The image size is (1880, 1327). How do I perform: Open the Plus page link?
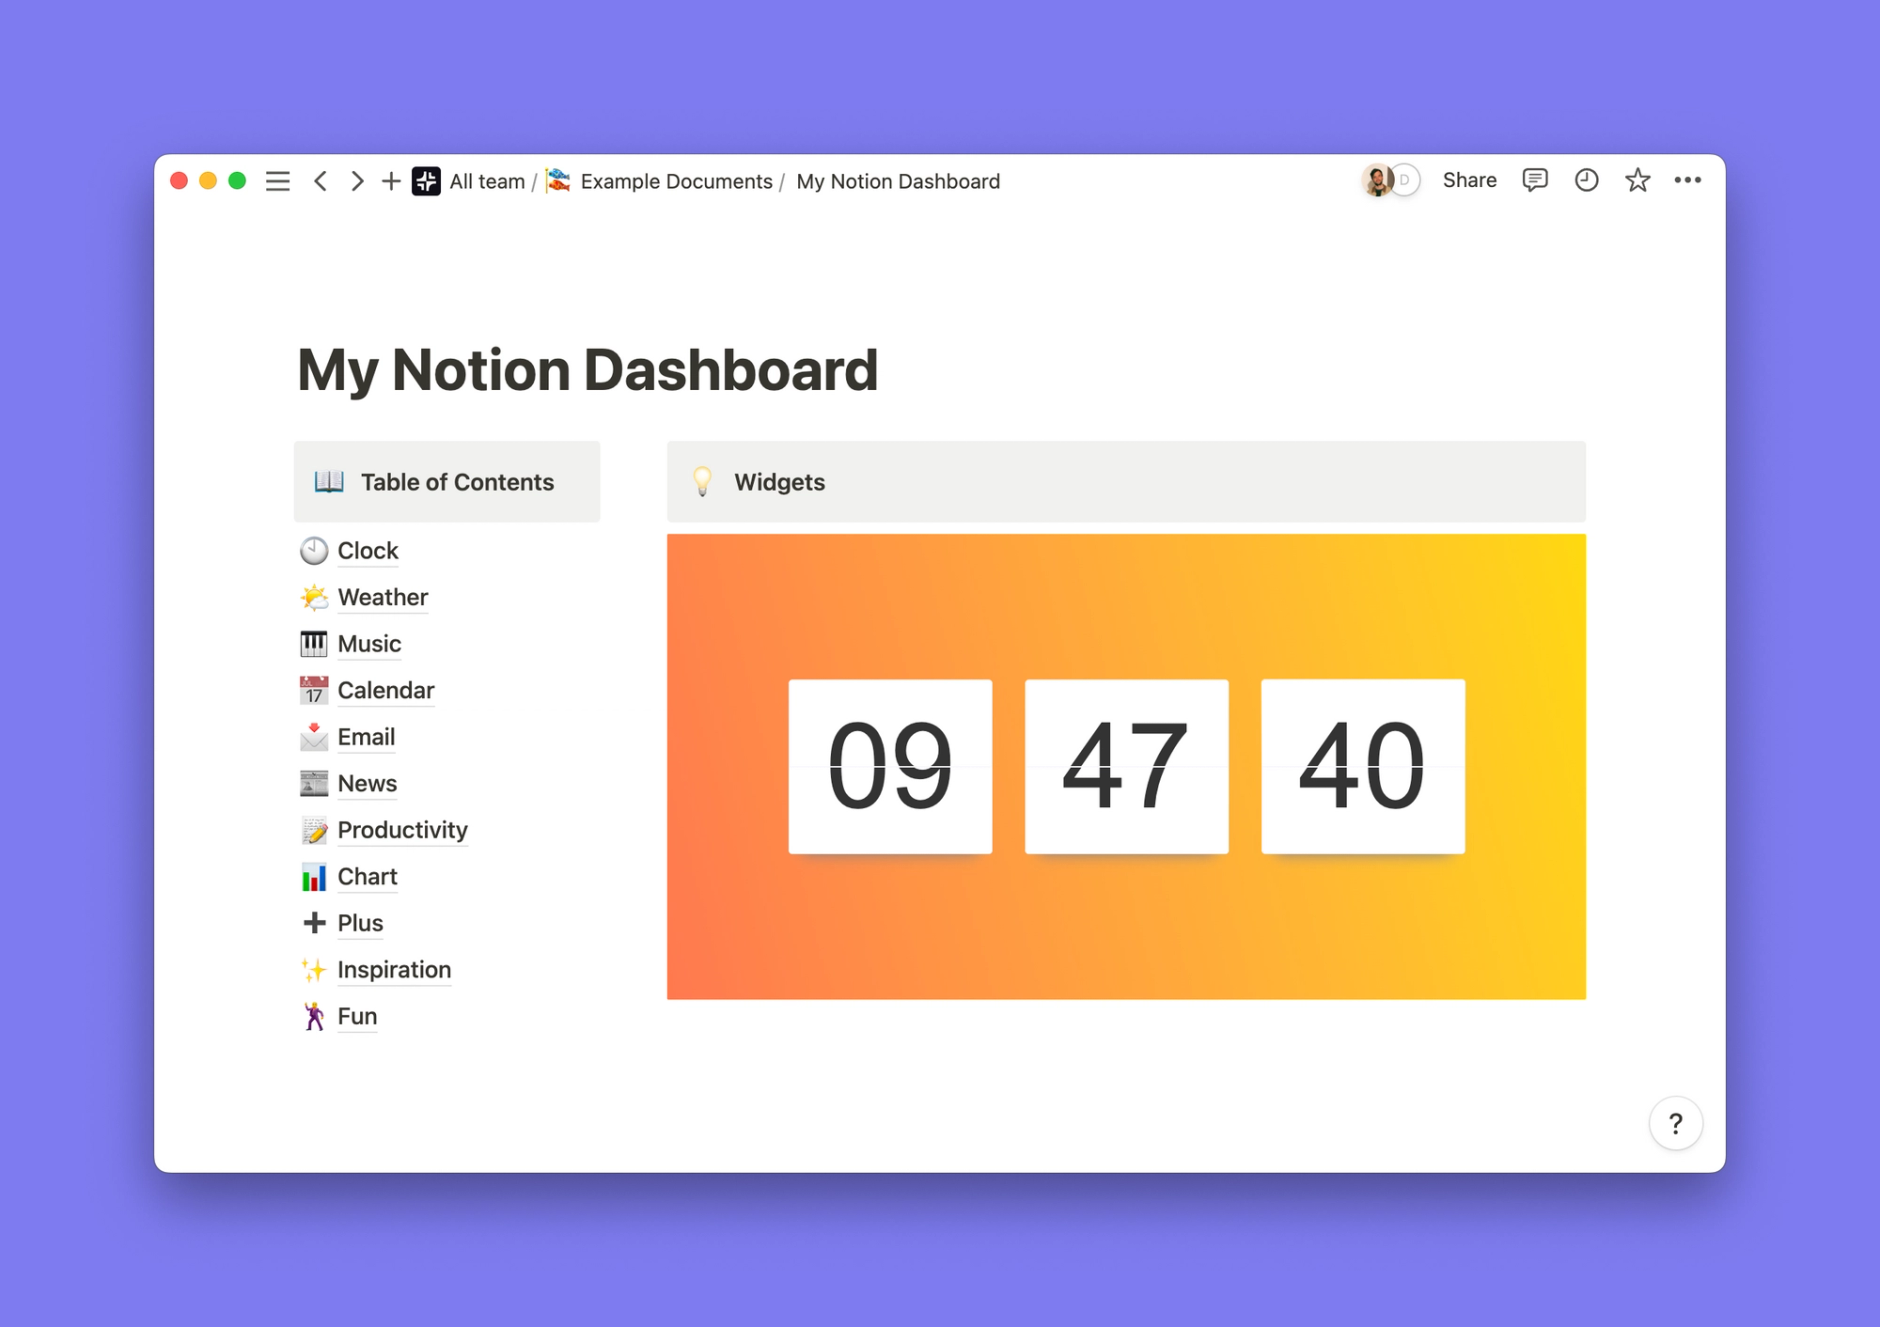360,923
